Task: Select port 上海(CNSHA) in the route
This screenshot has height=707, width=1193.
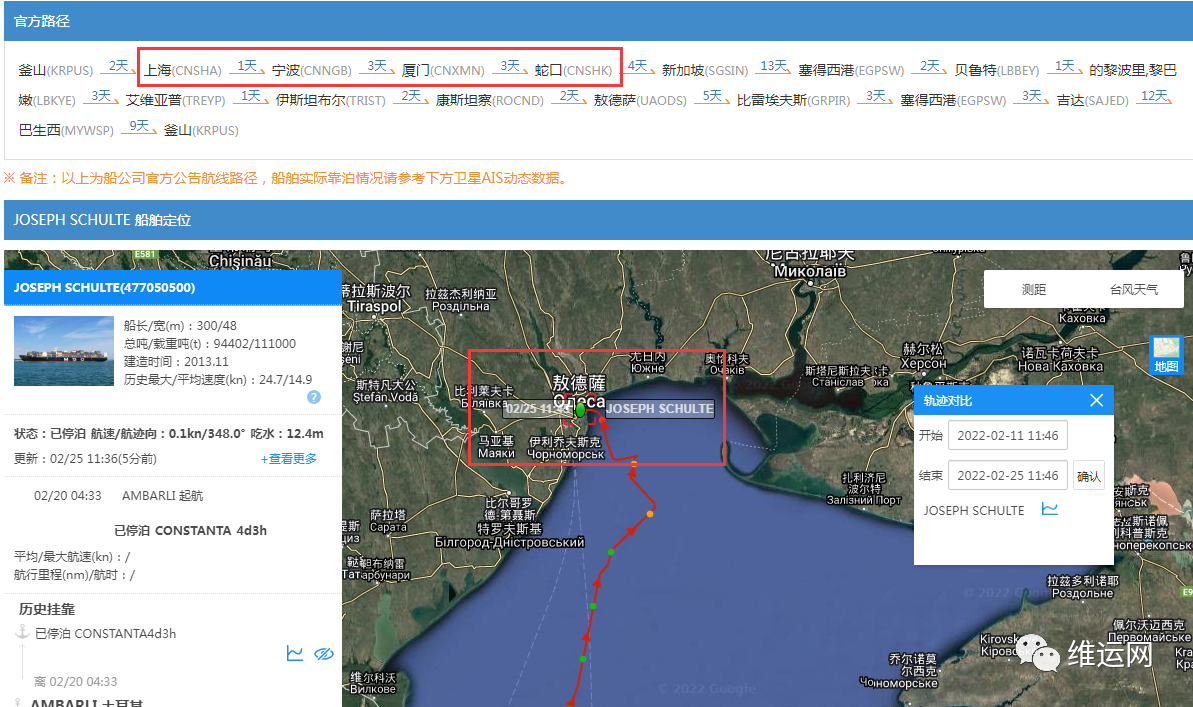Action: [x=183, y=70]
